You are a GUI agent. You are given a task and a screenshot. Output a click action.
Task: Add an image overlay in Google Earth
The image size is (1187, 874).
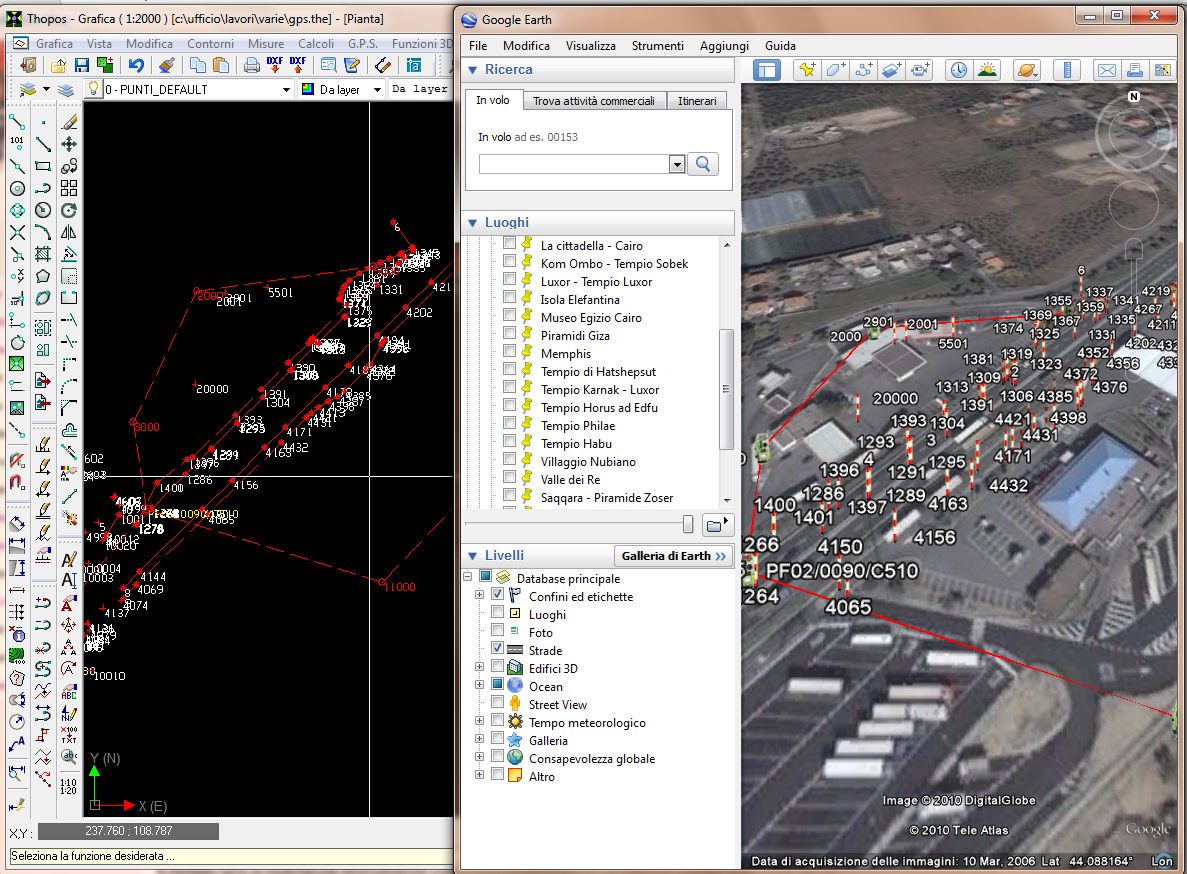click(891, 70)
